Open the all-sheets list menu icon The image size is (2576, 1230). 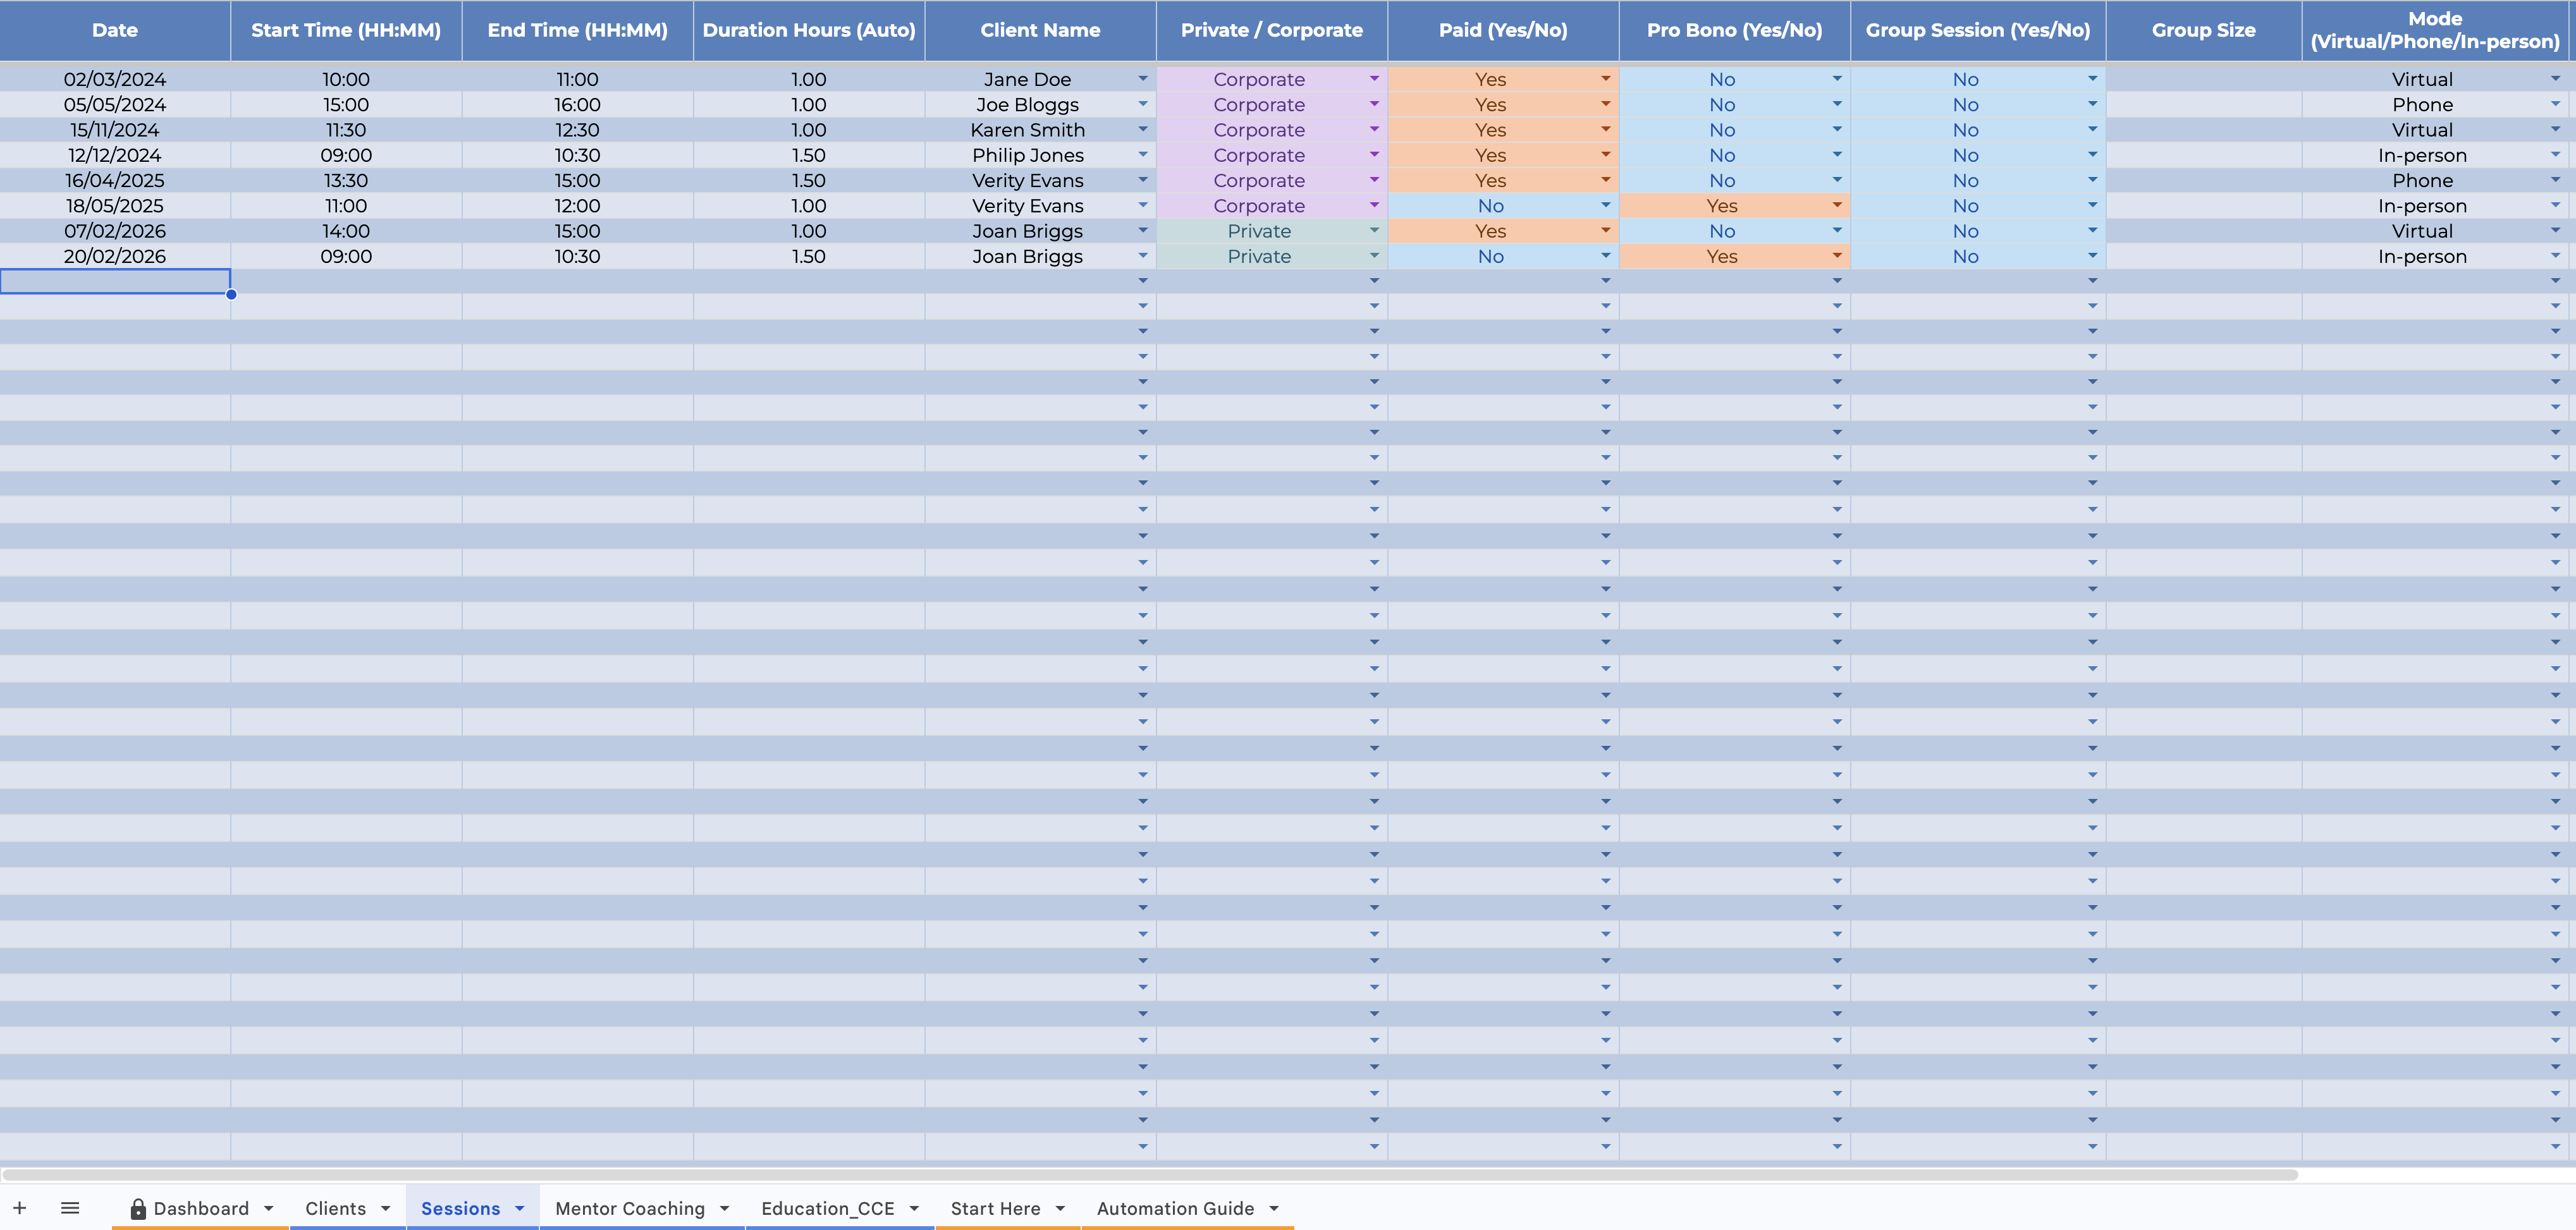pos(71,1208)
